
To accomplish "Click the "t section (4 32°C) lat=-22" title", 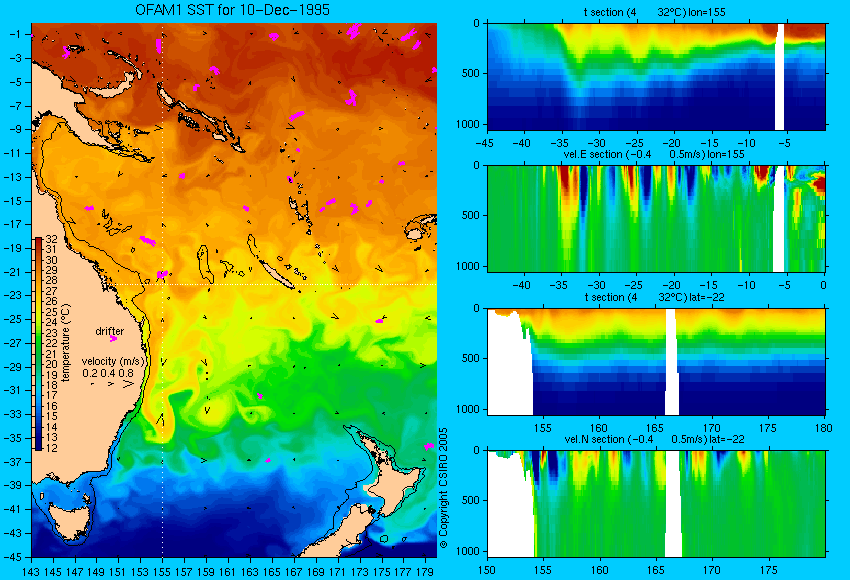I will pos(654,297).
